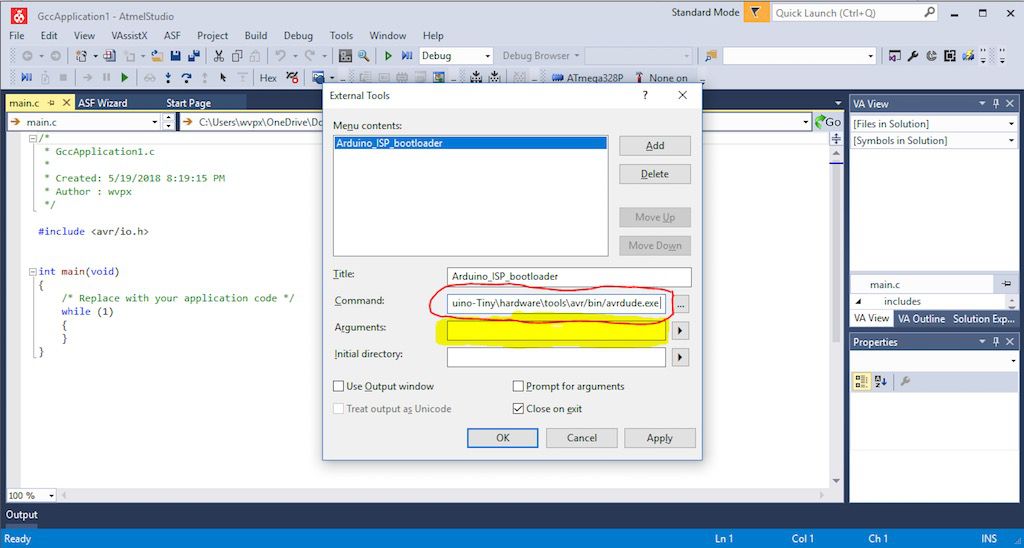The height and width of the screenshot is (548, 1024).
Task: Open Symbols in Solution dropdown
Action: (x=1012, y=140)
